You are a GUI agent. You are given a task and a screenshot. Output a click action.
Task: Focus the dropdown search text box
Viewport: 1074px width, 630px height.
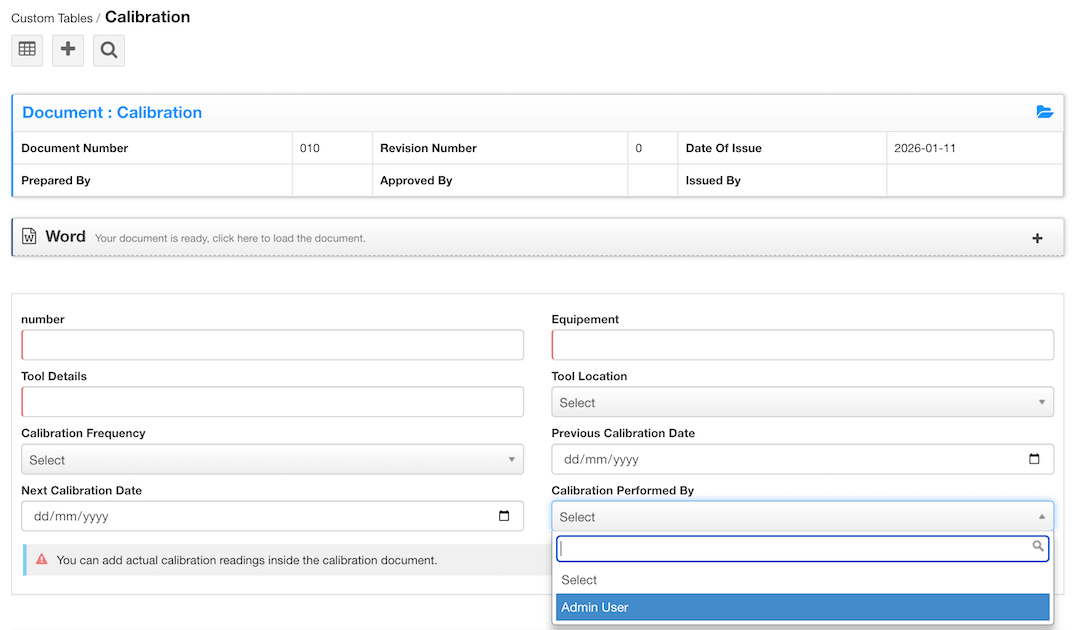(x=802, y=549)
